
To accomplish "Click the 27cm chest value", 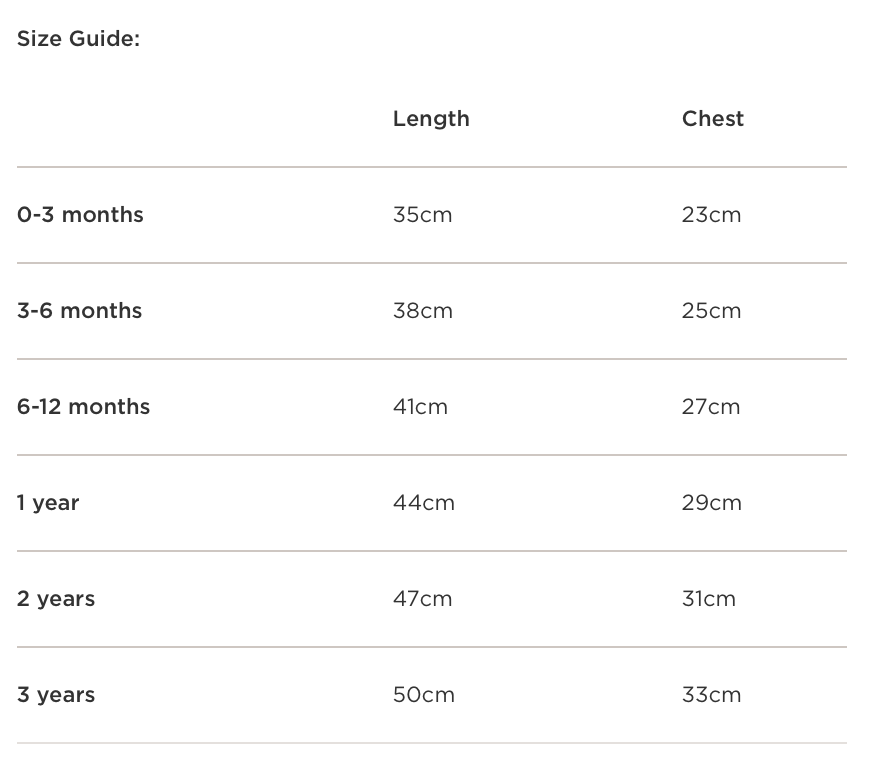I will (x=712, y=407).
